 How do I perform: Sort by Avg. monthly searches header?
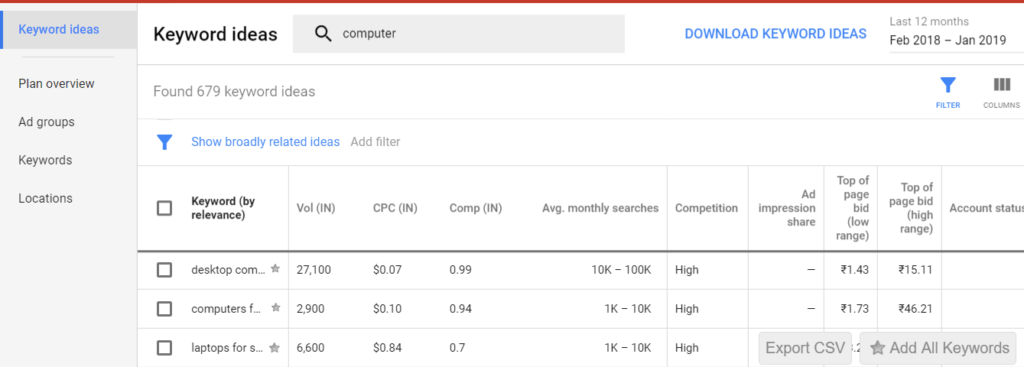click(600, 208)
